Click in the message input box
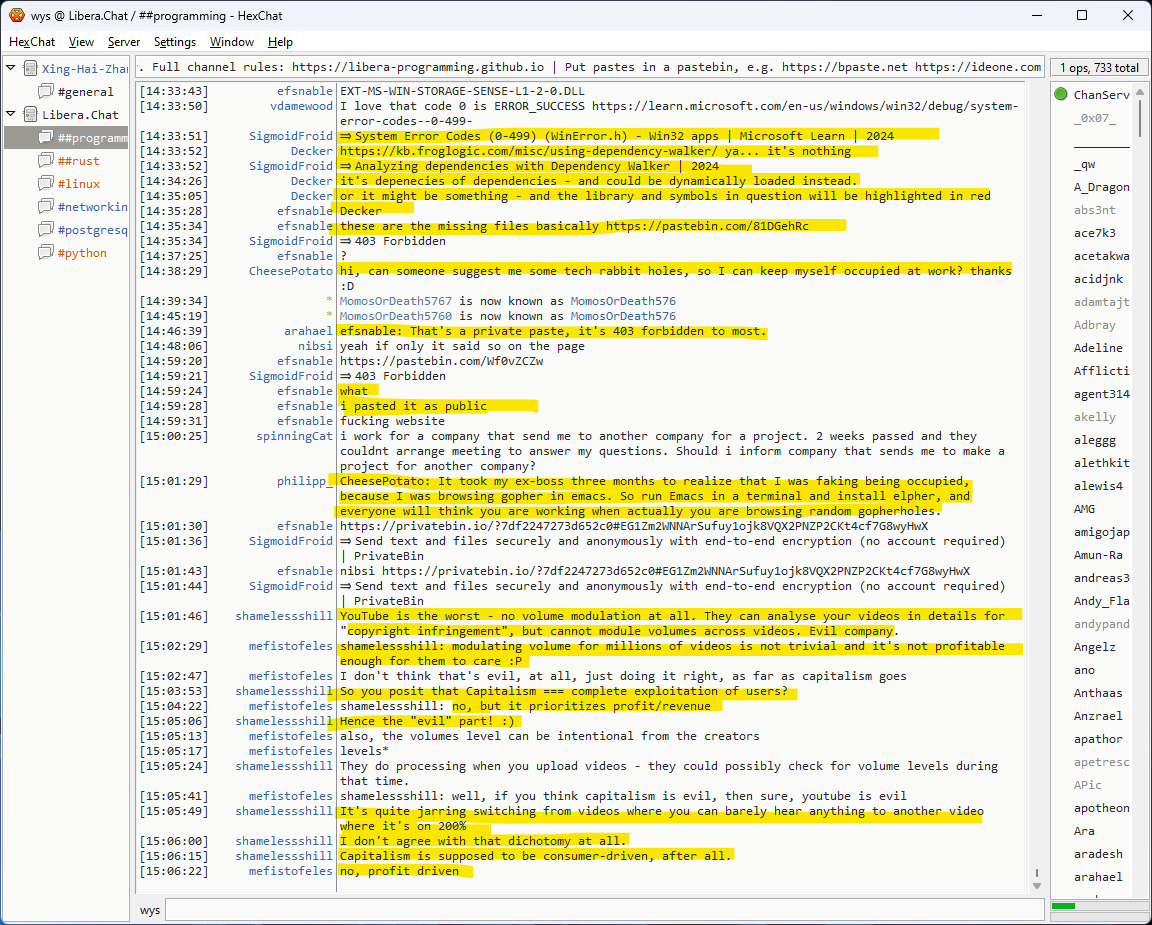The image size is (1152, 925). coord(600,910)
